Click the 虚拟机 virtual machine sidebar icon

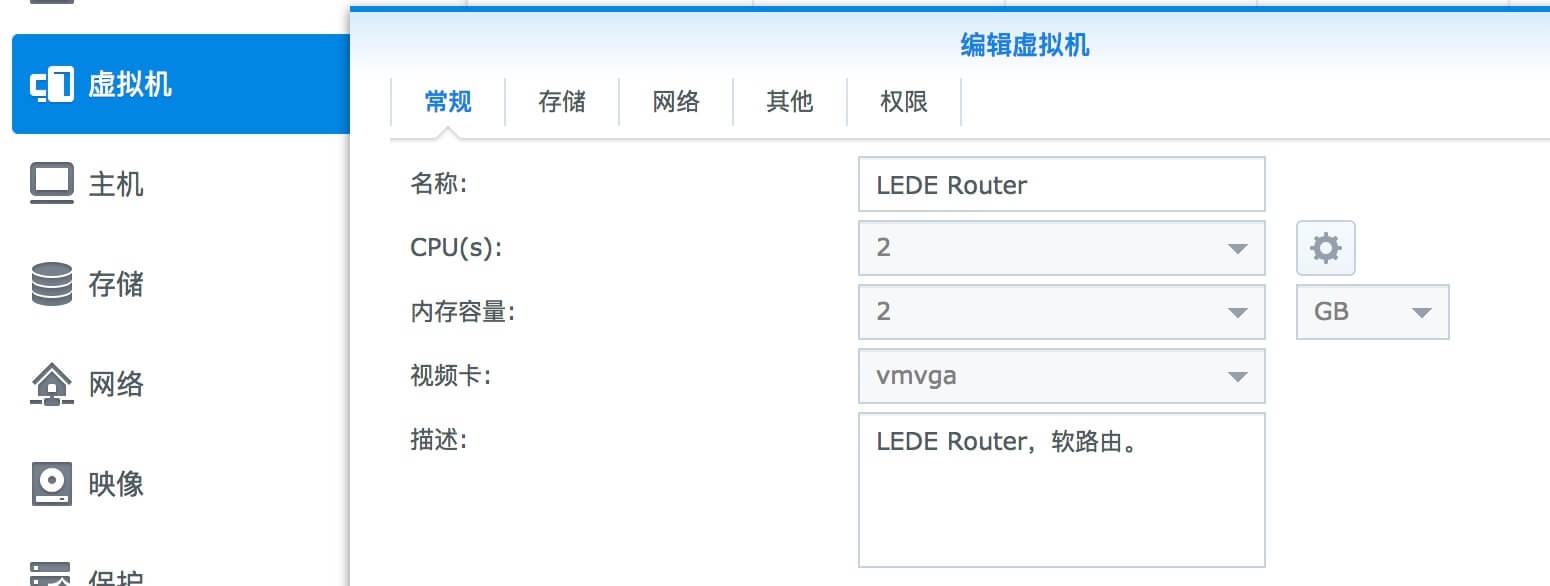click(52, 85)
